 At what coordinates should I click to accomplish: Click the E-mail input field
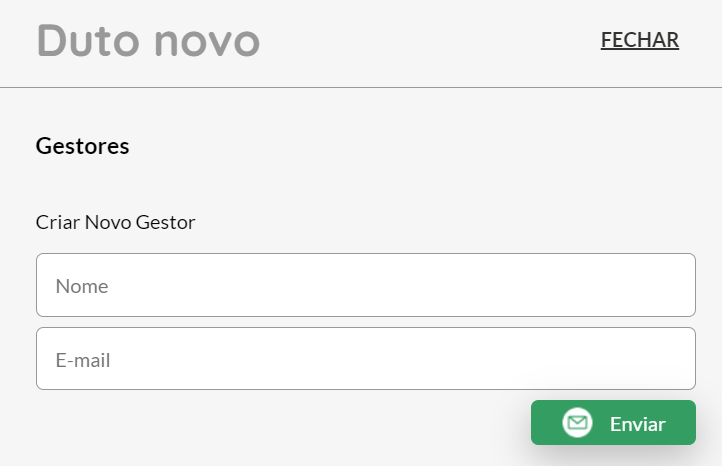click(x=365, y=358)
